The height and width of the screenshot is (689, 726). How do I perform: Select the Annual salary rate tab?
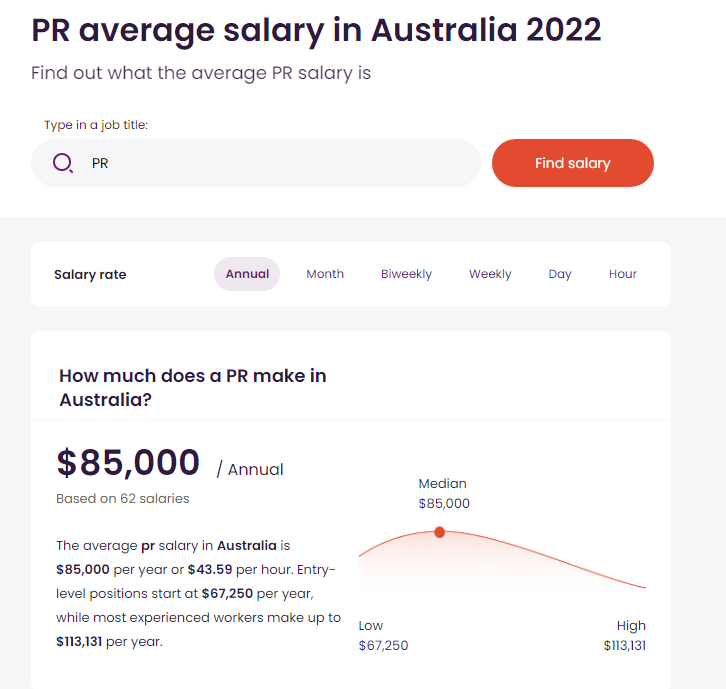click(247, 274)
